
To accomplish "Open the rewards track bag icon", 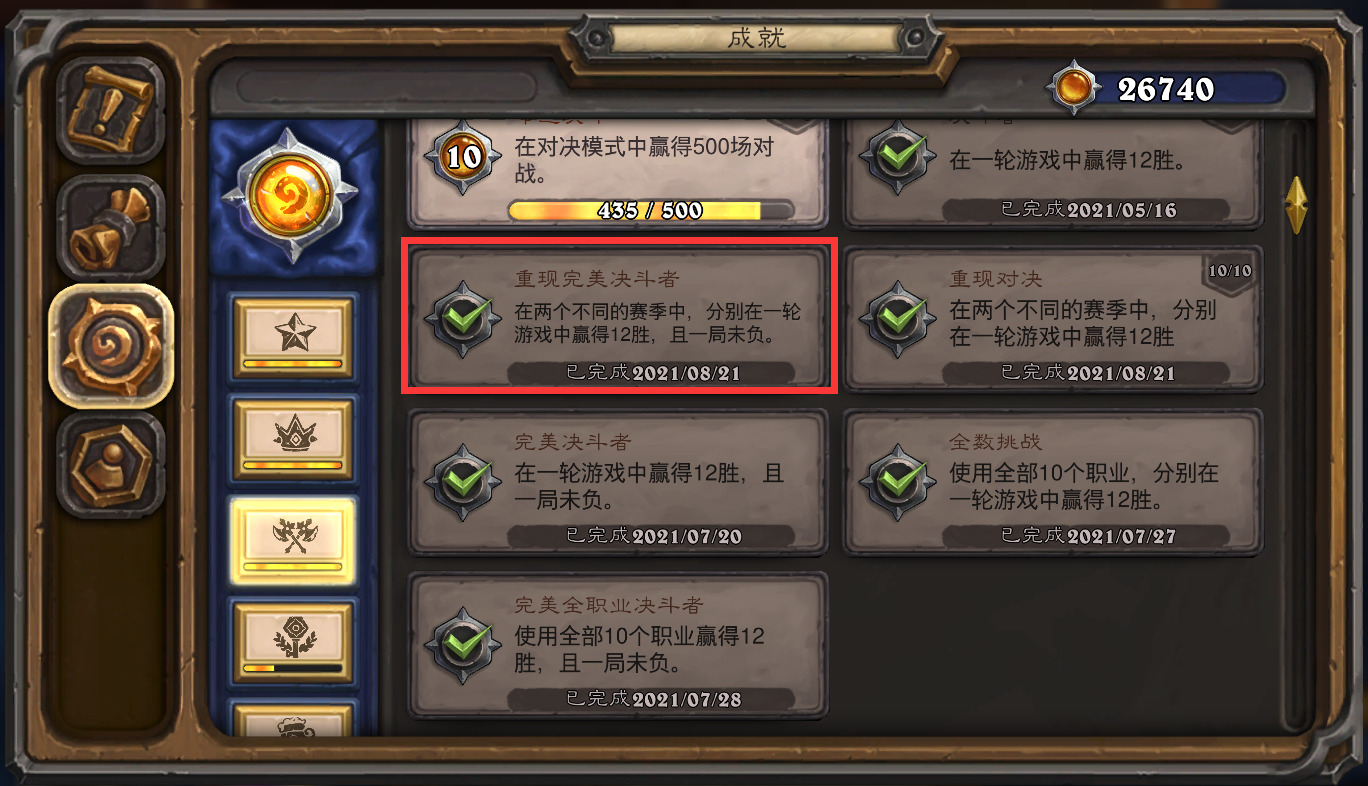I will click(x=110, y=228).
